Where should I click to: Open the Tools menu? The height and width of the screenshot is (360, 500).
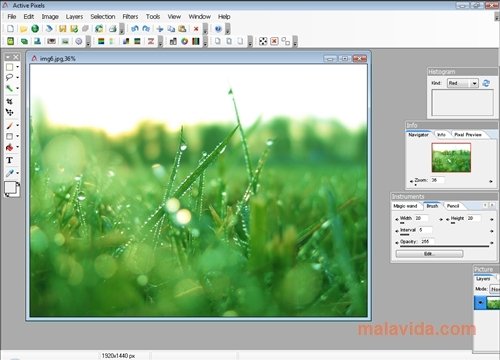(x=153, y=17)
